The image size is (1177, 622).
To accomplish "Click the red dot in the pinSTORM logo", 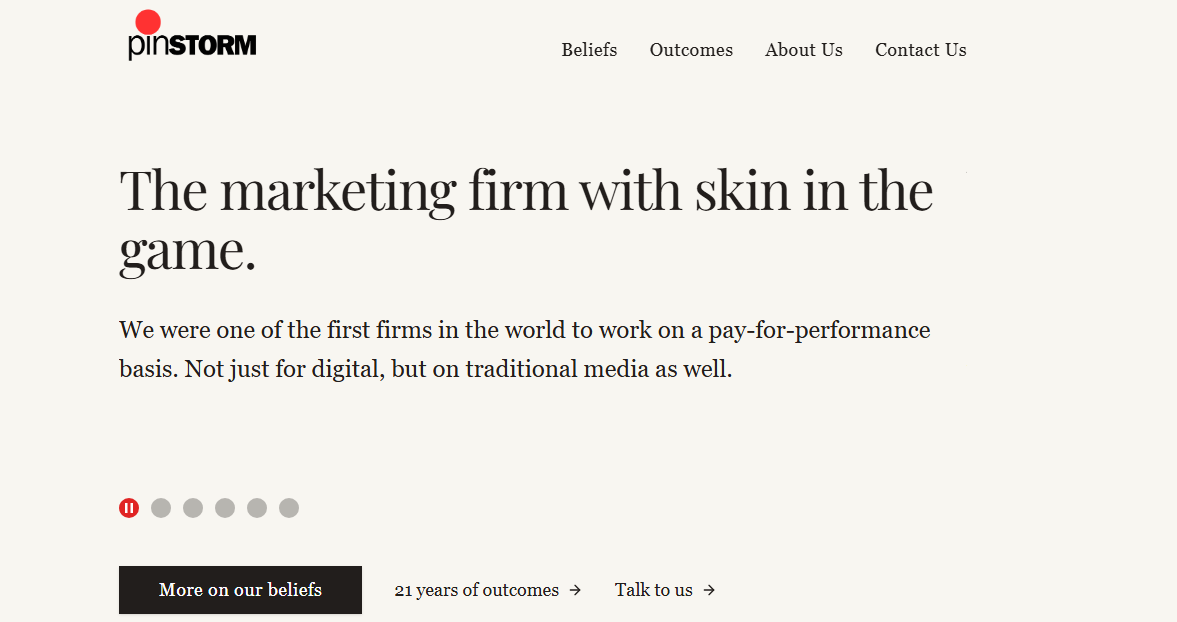I will (x=148, y=22).
